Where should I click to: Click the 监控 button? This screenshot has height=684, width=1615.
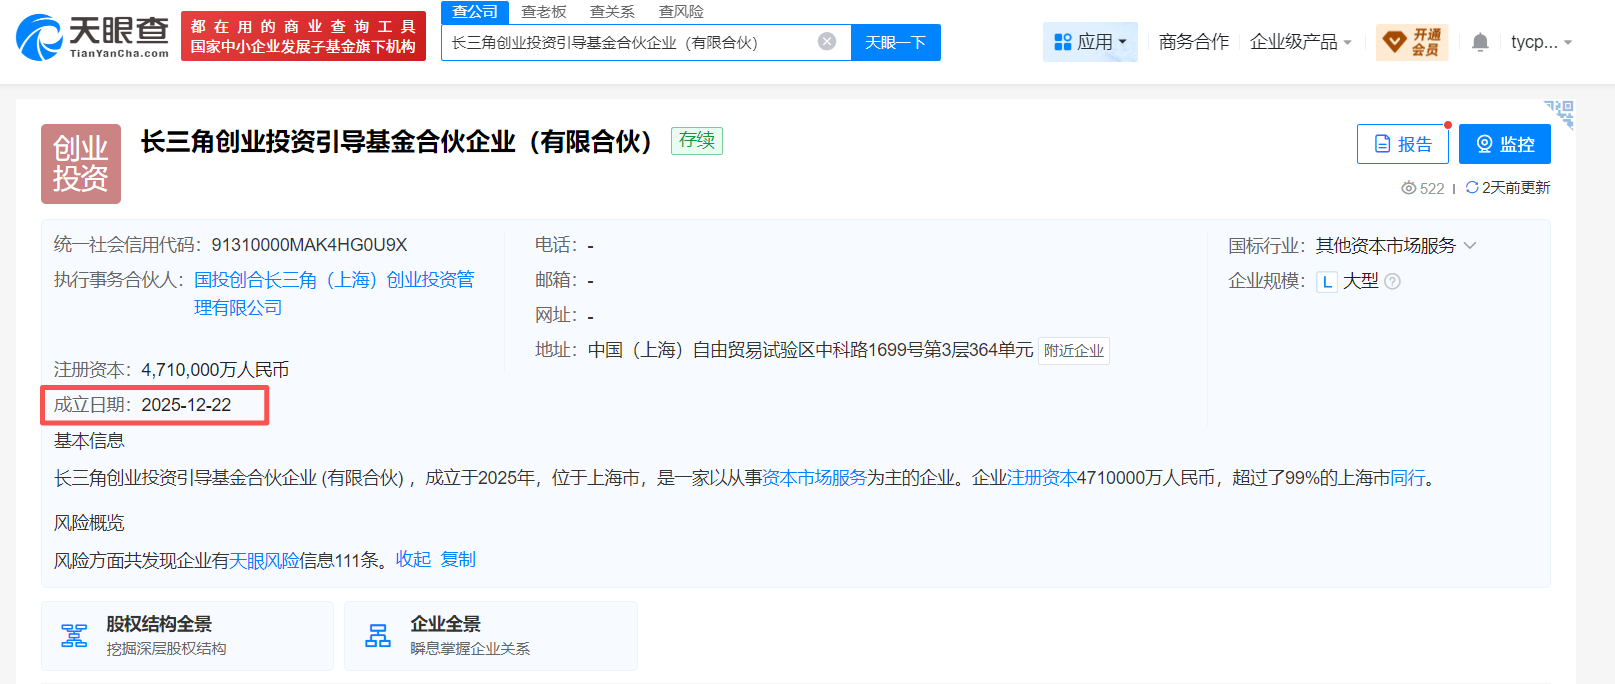[x=1505, y=144]
